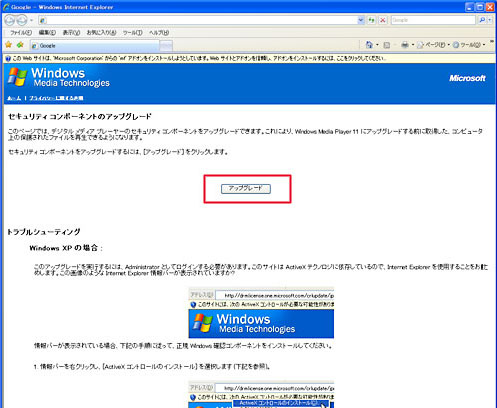This screenshot has width=497, height=408.
Task: Click the first Internet Explorer information bar example image
Action: (x=261, y=313)
